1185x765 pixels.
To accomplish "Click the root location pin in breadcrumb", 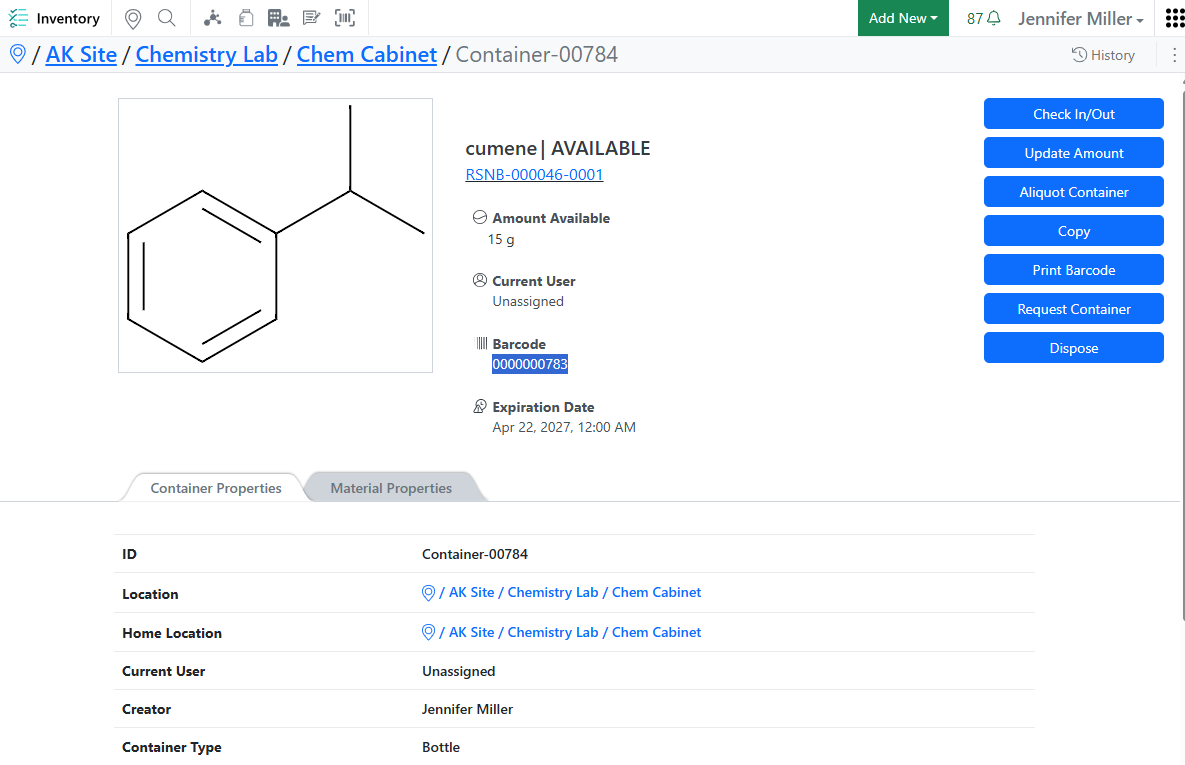I will 17,54.
